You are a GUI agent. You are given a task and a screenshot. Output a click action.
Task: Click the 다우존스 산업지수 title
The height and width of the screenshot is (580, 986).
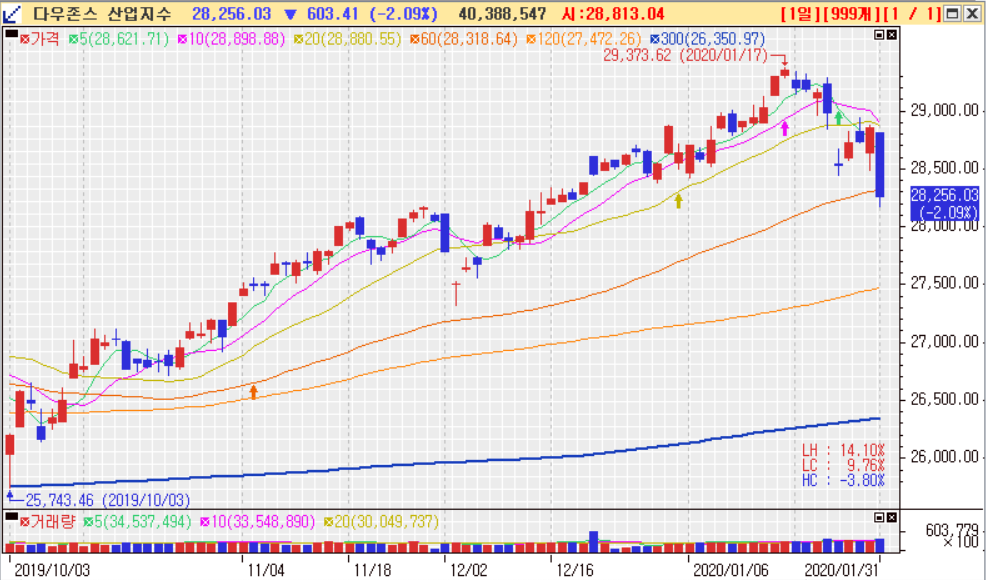coord(102,14)
